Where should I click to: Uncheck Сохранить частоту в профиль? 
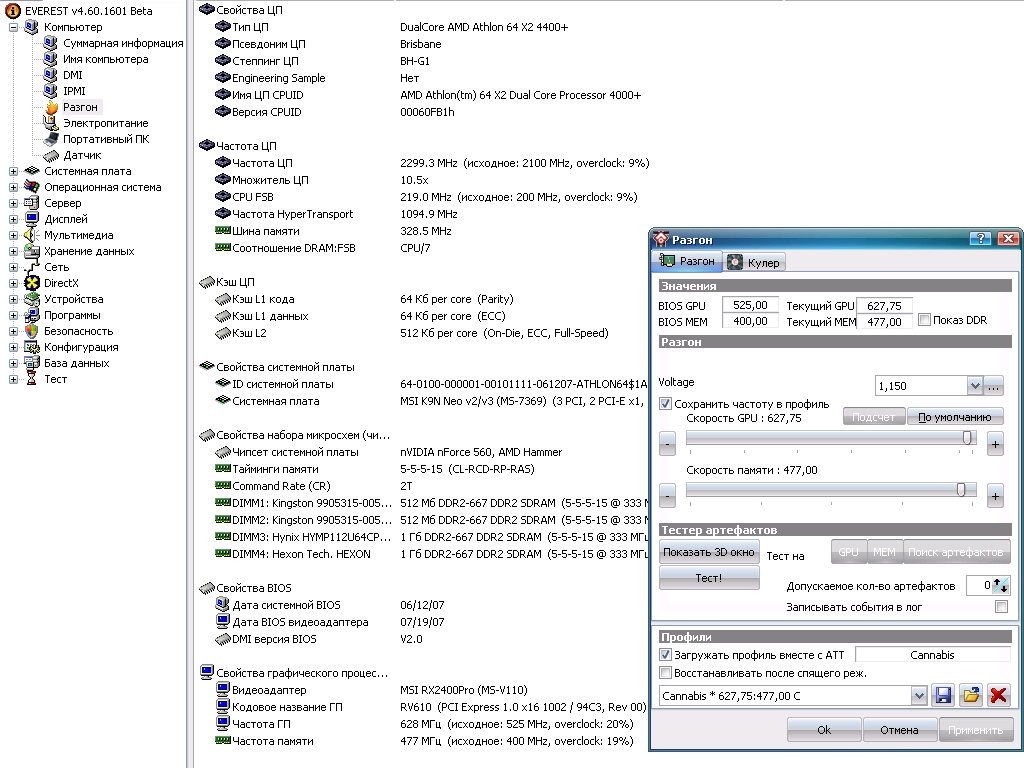[x=665, y=404]
